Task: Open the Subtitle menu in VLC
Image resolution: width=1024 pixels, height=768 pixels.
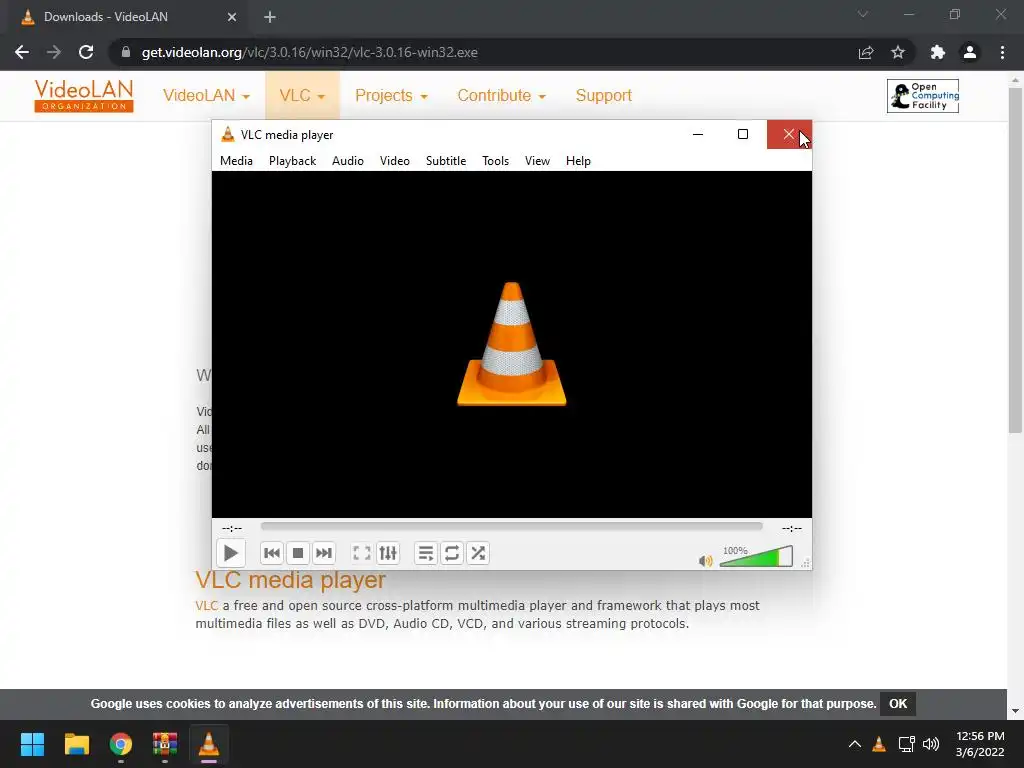Action: click(446, 161)
